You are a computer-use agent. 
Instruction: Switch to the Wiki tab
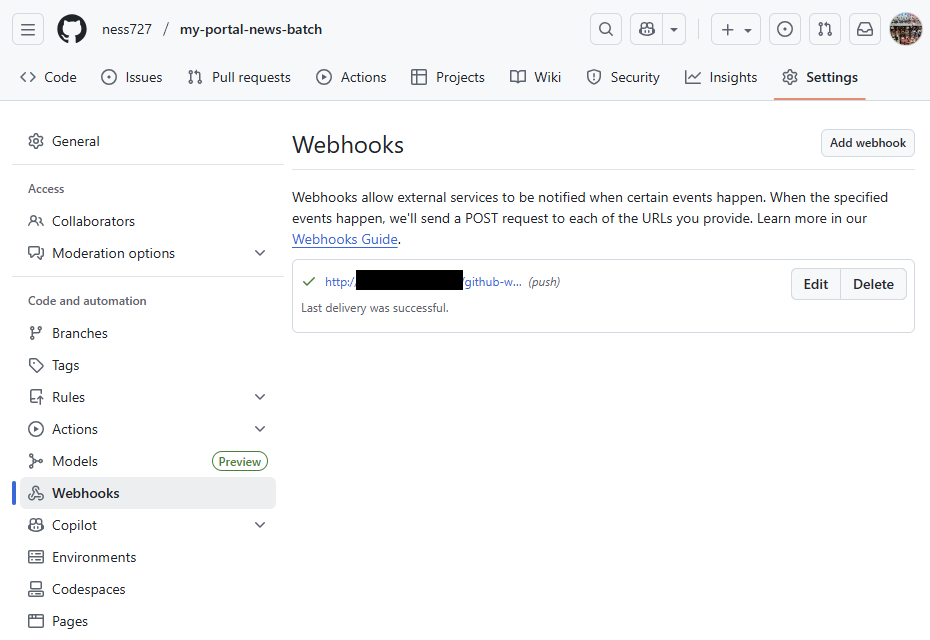click(x=536, y=77)
